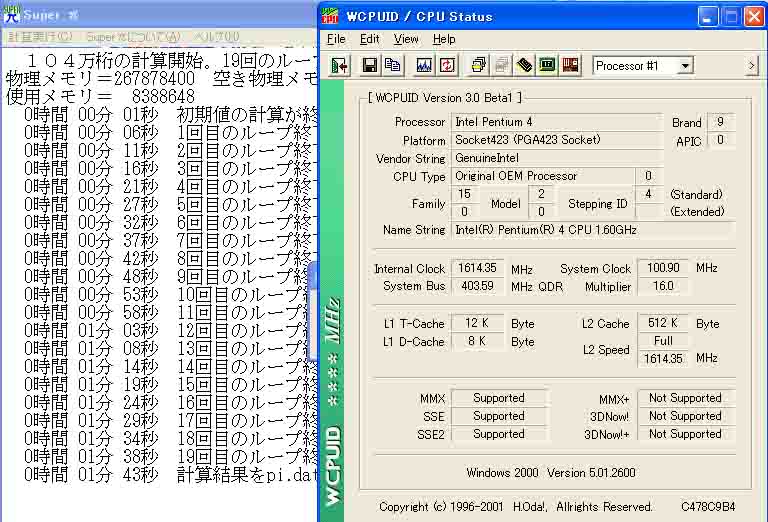Click the １０４万桁の計算開始 header line
The image size is (768, 522).
(x=171, y=61)
